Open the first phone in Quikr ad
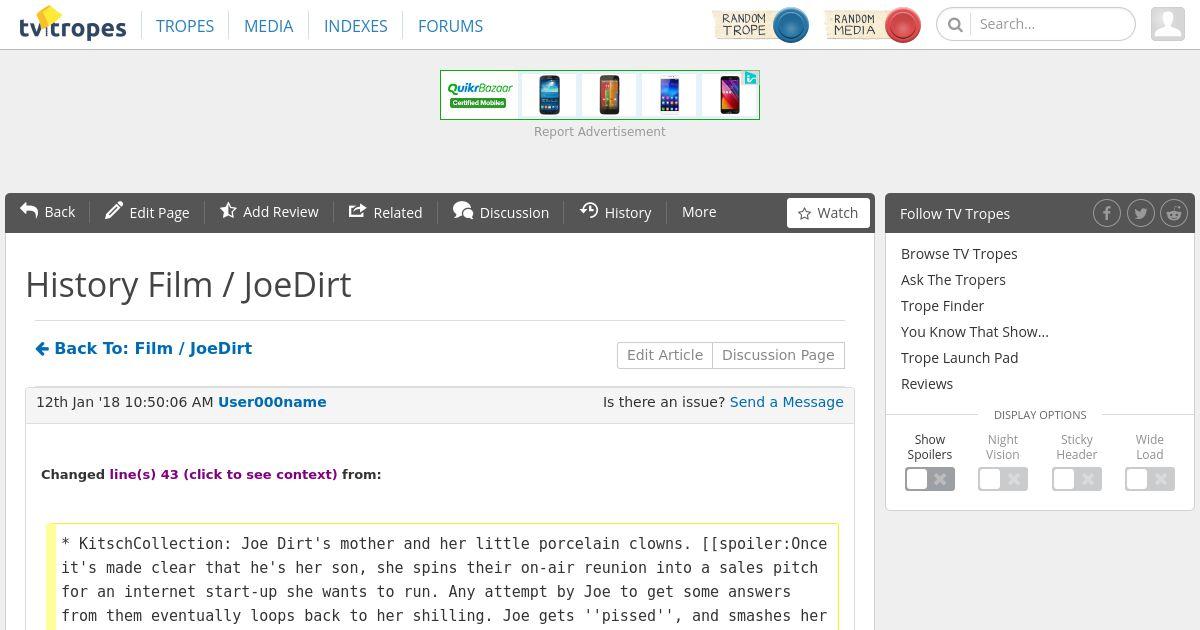 [x=549, y=95]
